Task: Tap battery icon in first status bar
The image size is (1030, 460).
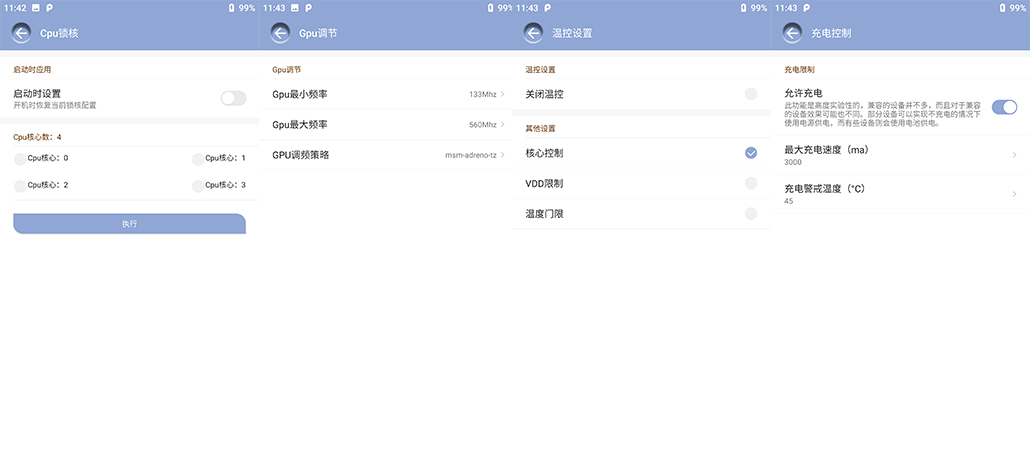Action: pyautogui.click(x=231, y=8)
